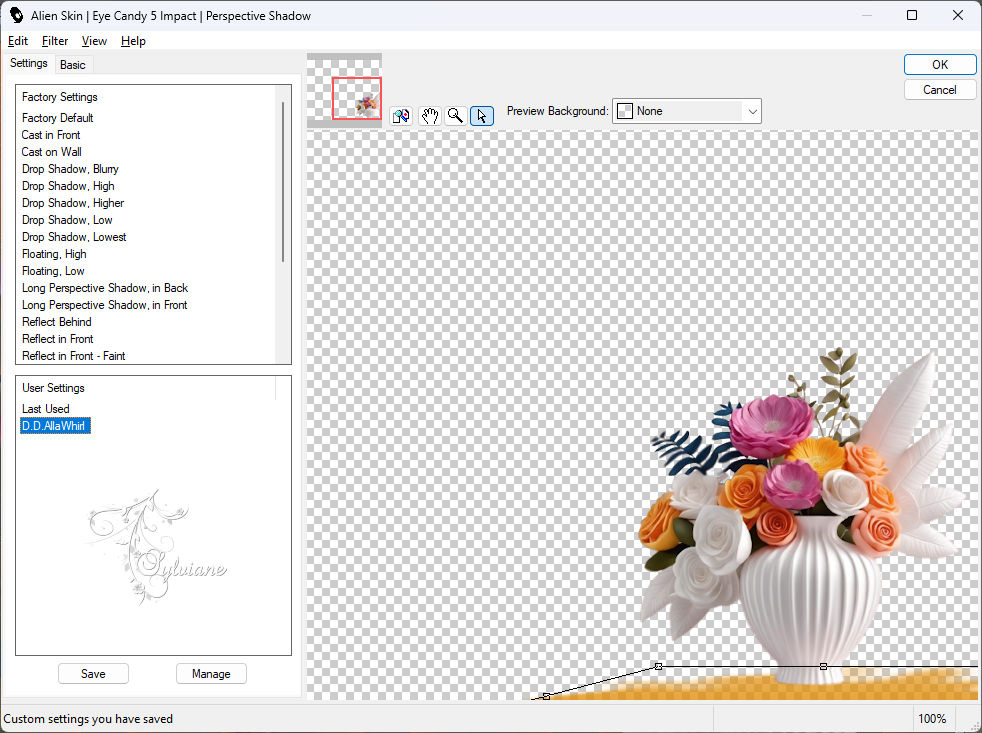Viewport: 982px width, 733px height.
Task: Select Long Perspective Shadow, in Back preset
Action: coord(105,288)
